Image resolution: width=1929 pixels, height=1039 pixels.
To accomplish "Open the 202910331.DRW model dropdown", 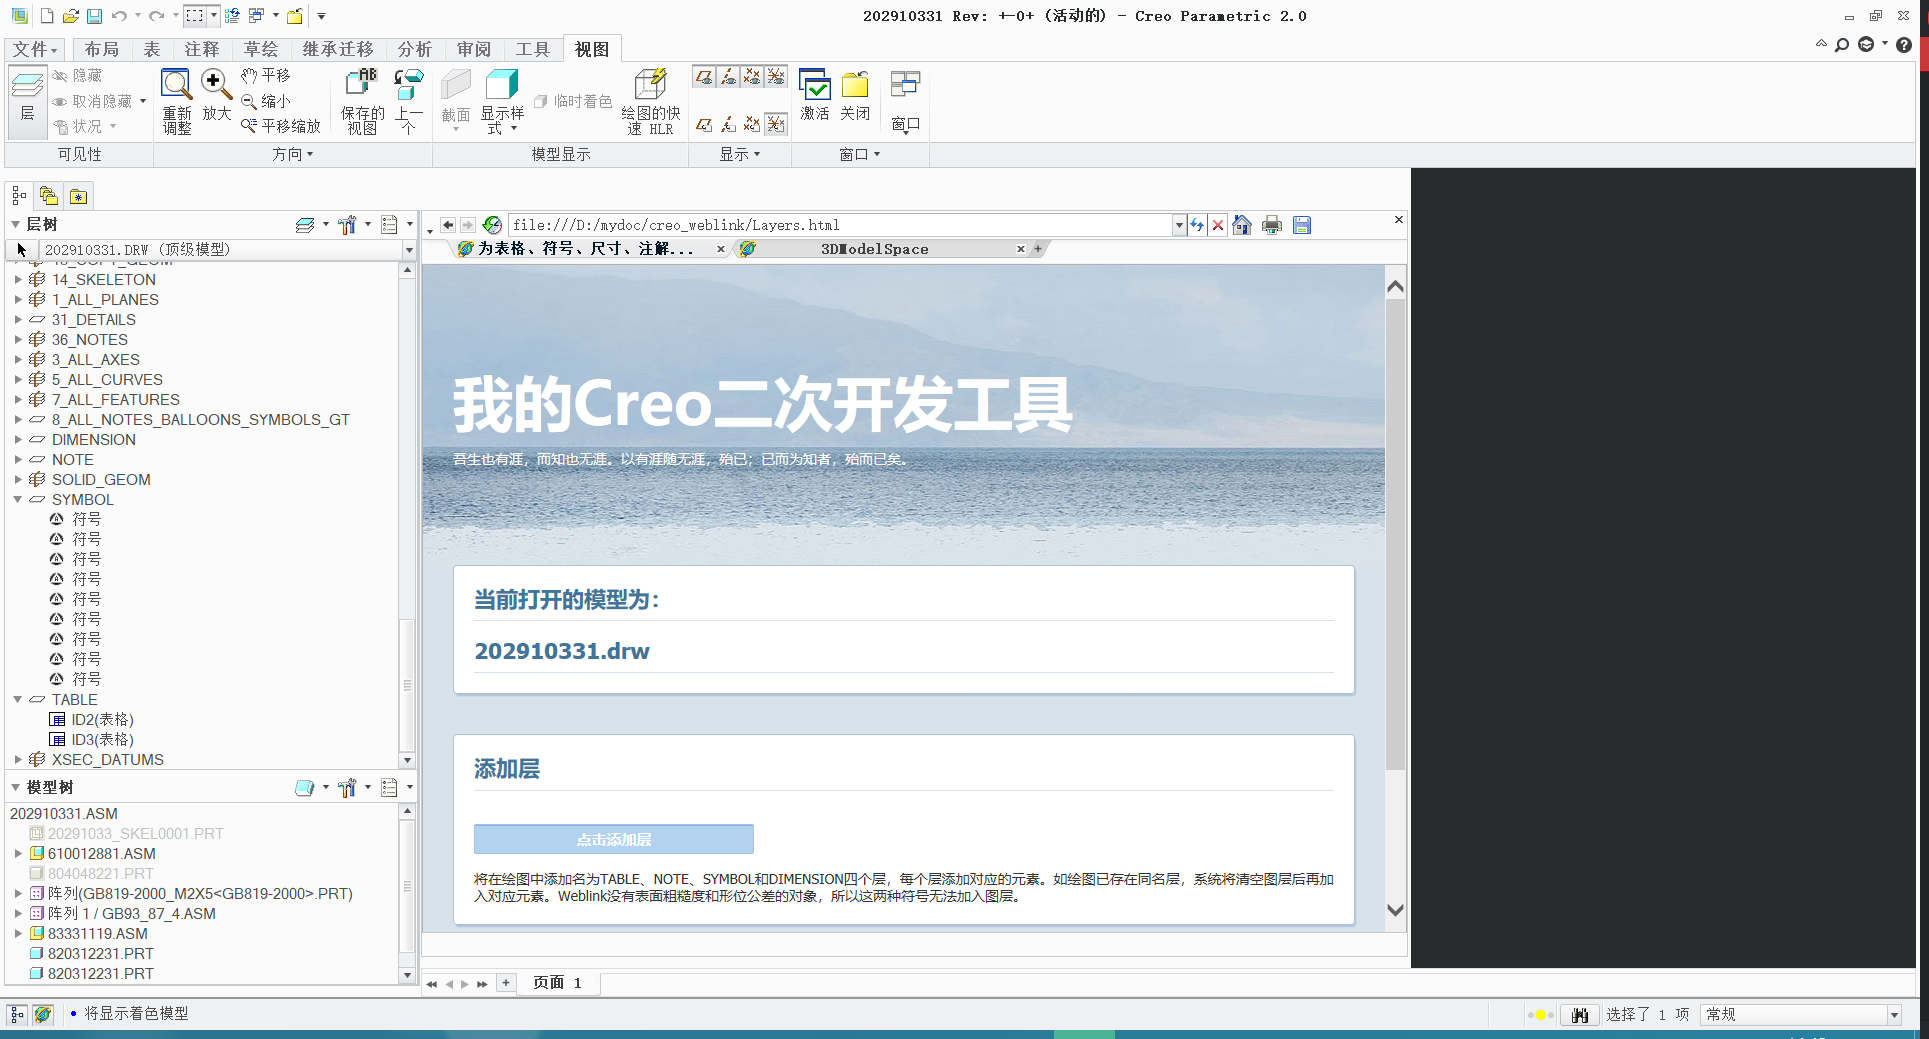I will click(x=409, y=250).
